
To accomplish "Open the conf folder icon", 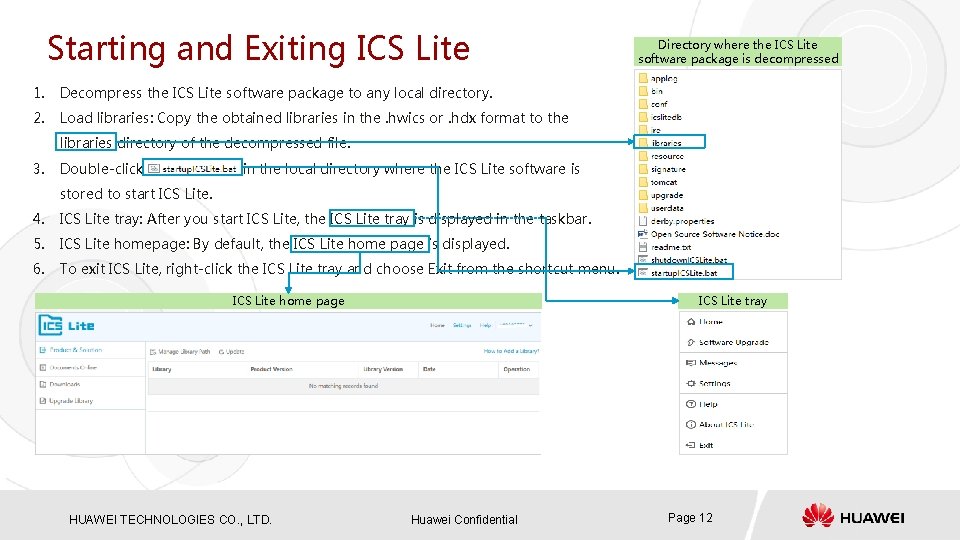I will 643,104.
